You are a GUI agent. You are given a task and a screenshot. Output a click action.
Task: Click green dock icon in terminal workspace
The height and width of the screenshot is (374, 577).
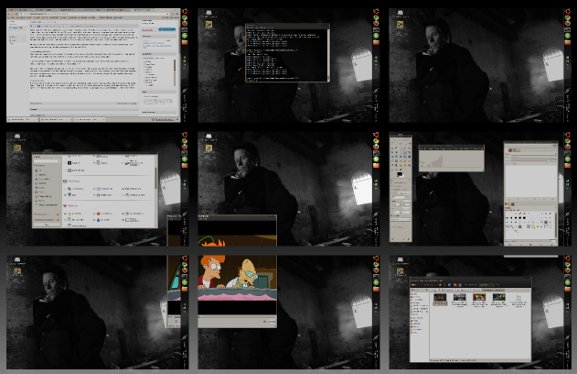[x=376, y=36]
